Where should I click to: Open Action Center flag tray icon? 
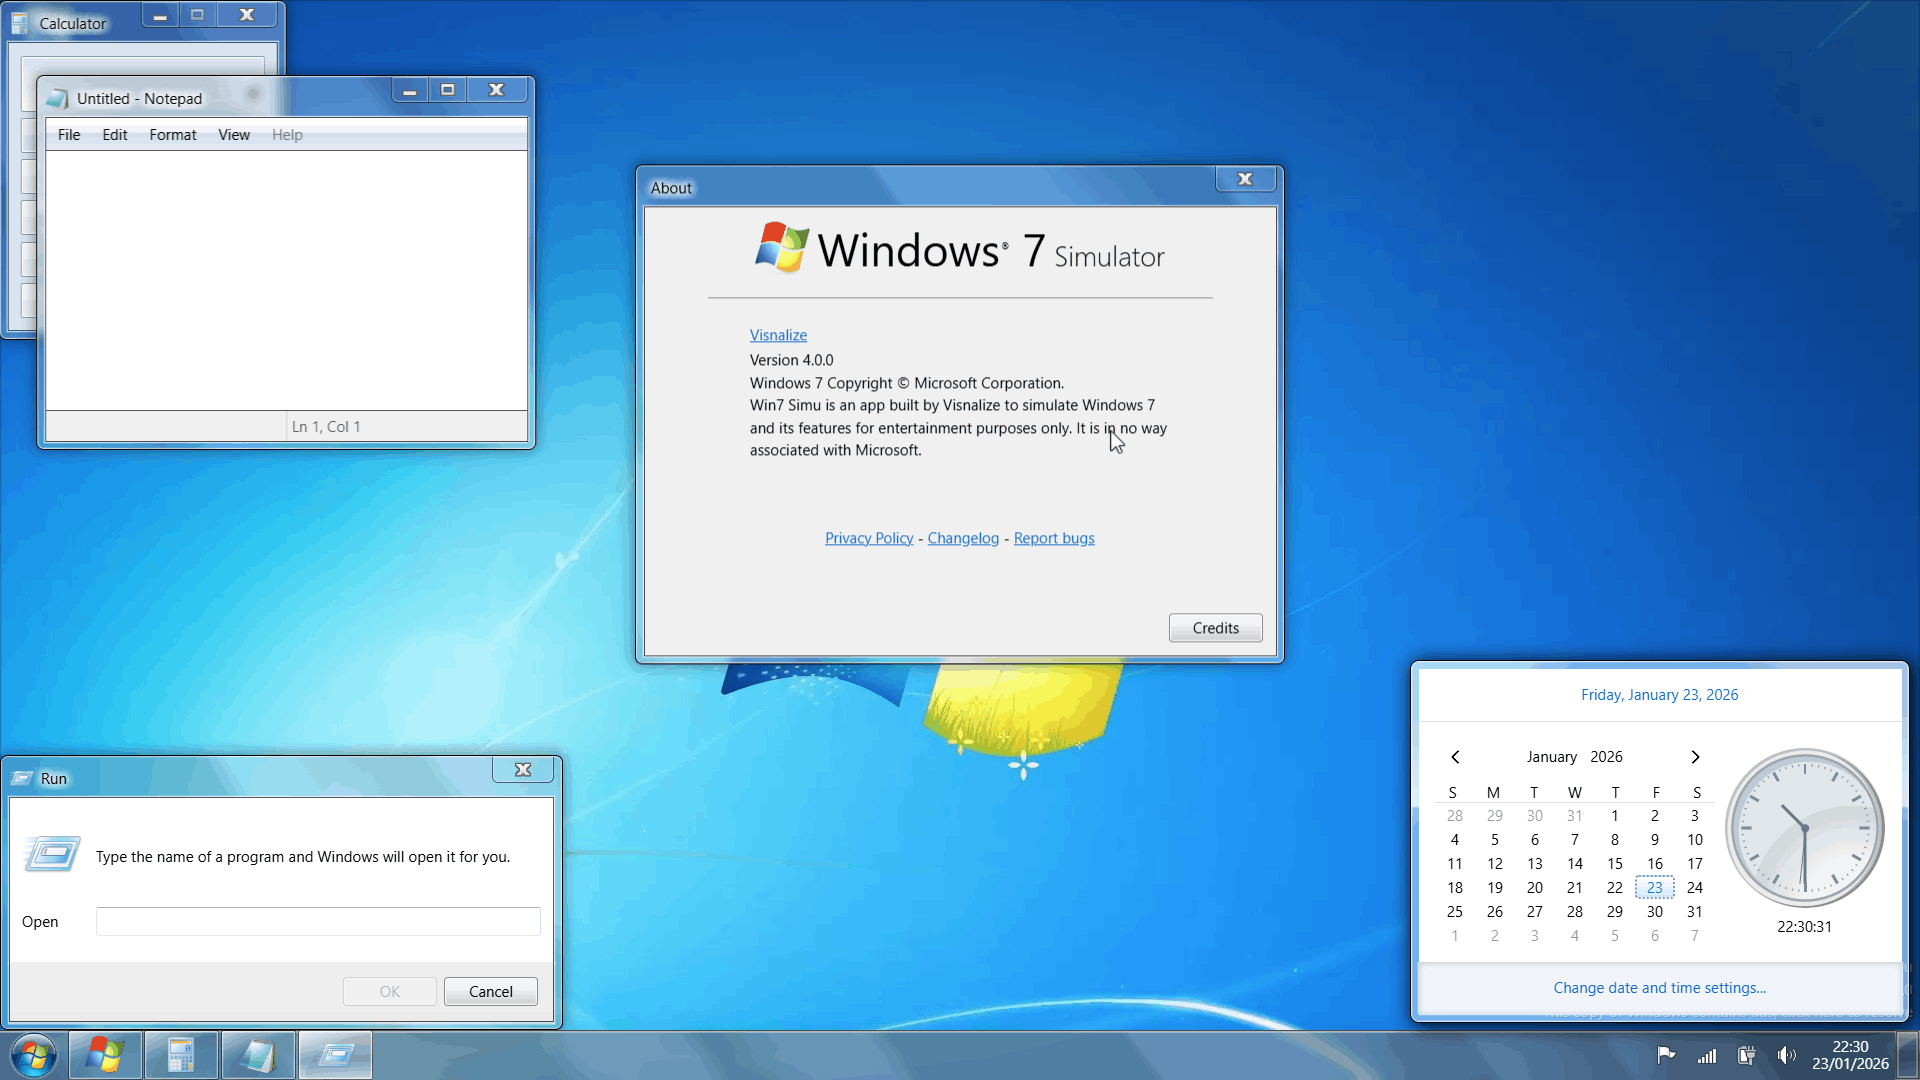1666,1055
